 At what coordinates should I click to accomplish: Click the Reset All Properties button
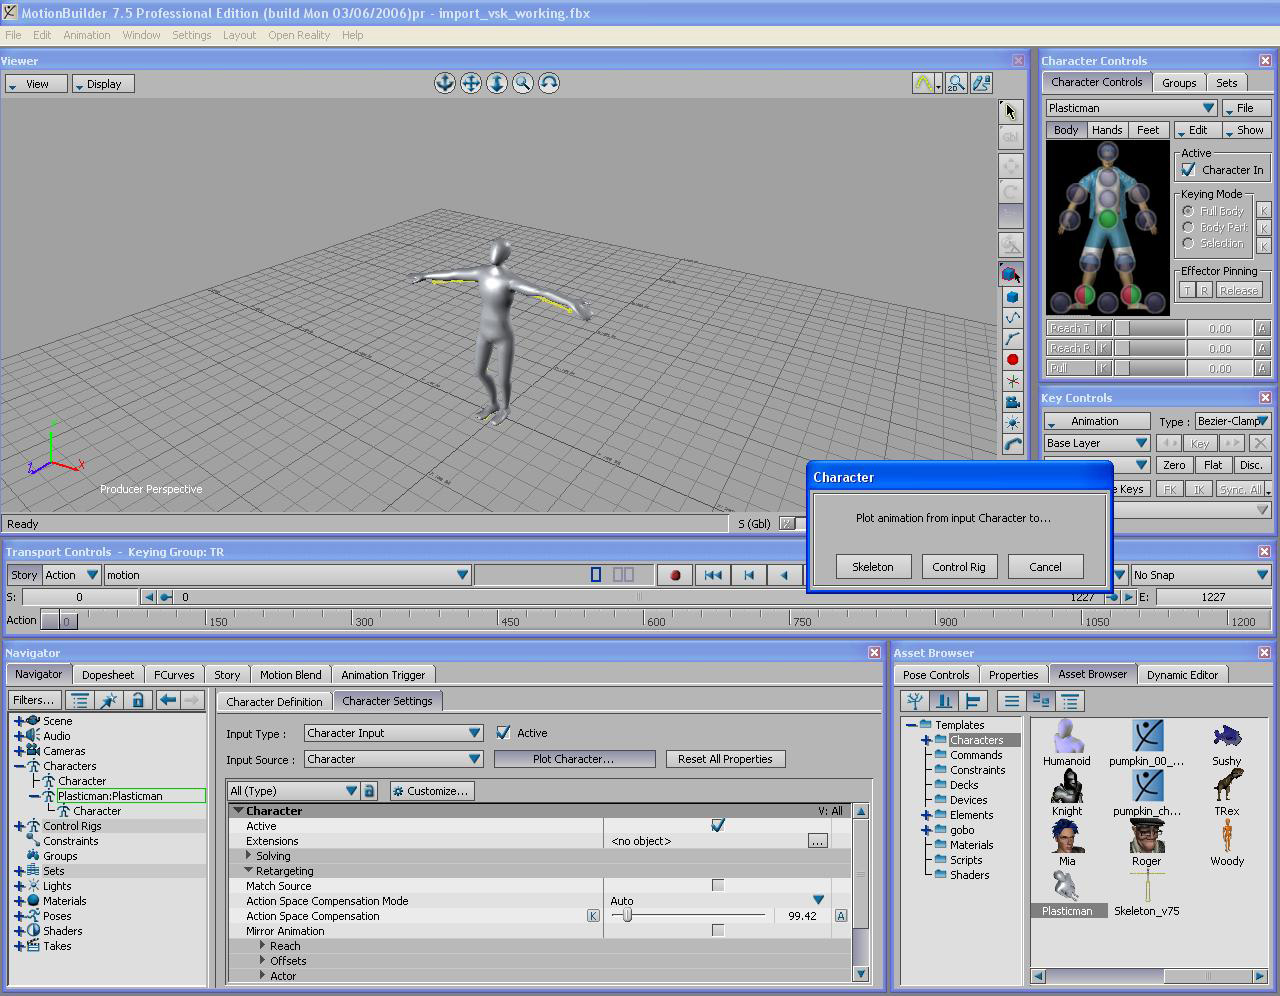(x=725, y=759)
